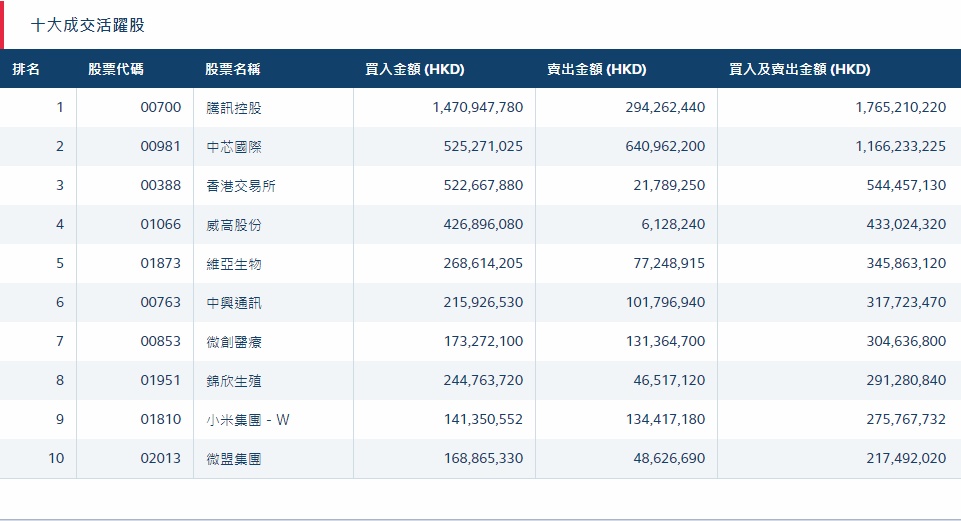
Task: Select sell amount 640,962,200
Action: (x=666, y=146)
